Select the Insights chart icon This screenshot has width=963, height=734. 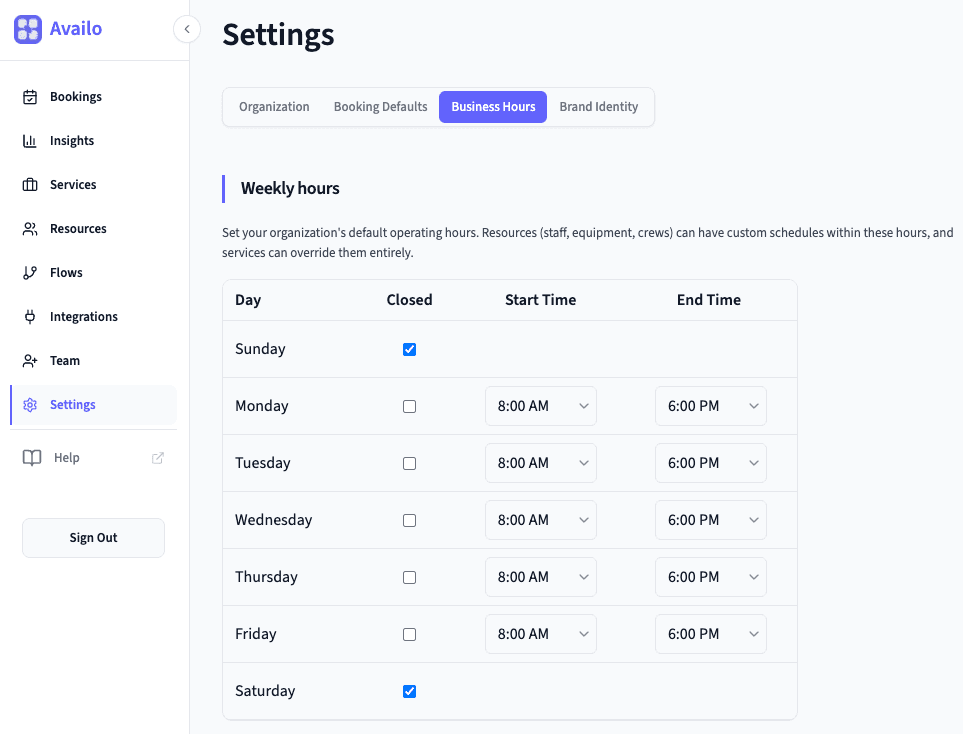tap(29, 140)
